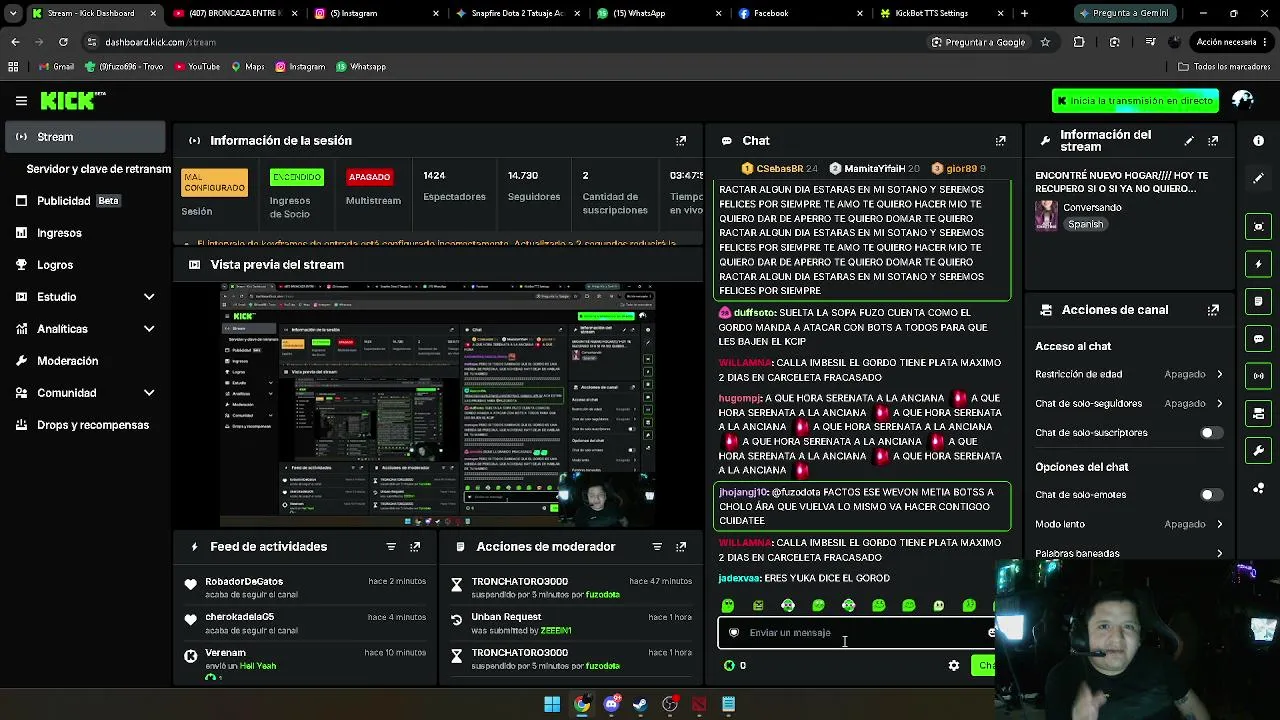Open Chat de solo-seguidores options
This screenshot has width=1280, height=720.
(x=1129, y=404)
